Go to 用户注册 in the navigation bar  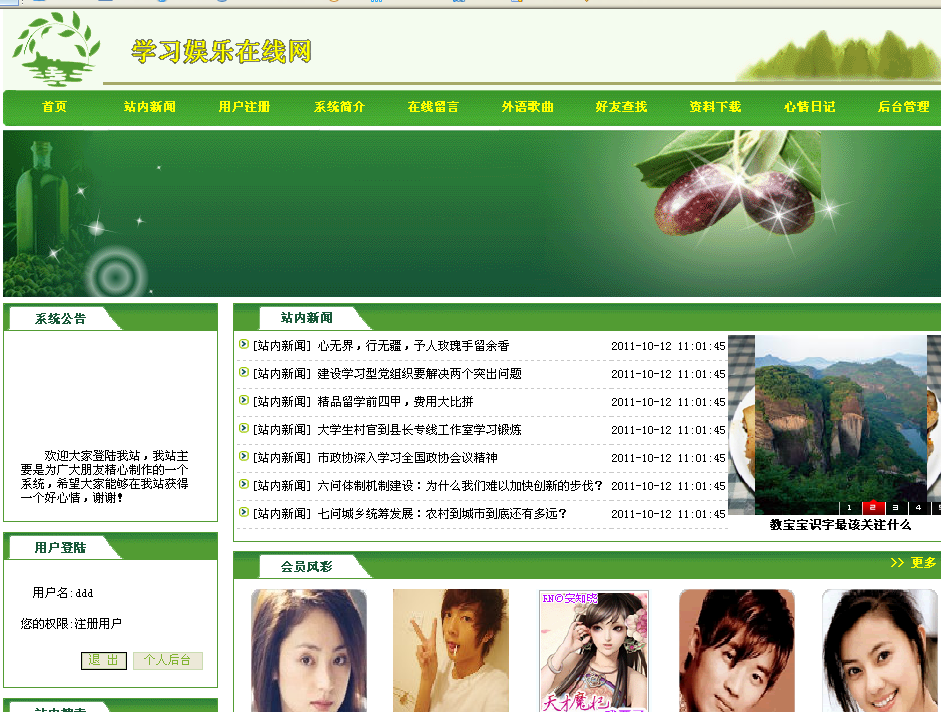pos(244,107)
